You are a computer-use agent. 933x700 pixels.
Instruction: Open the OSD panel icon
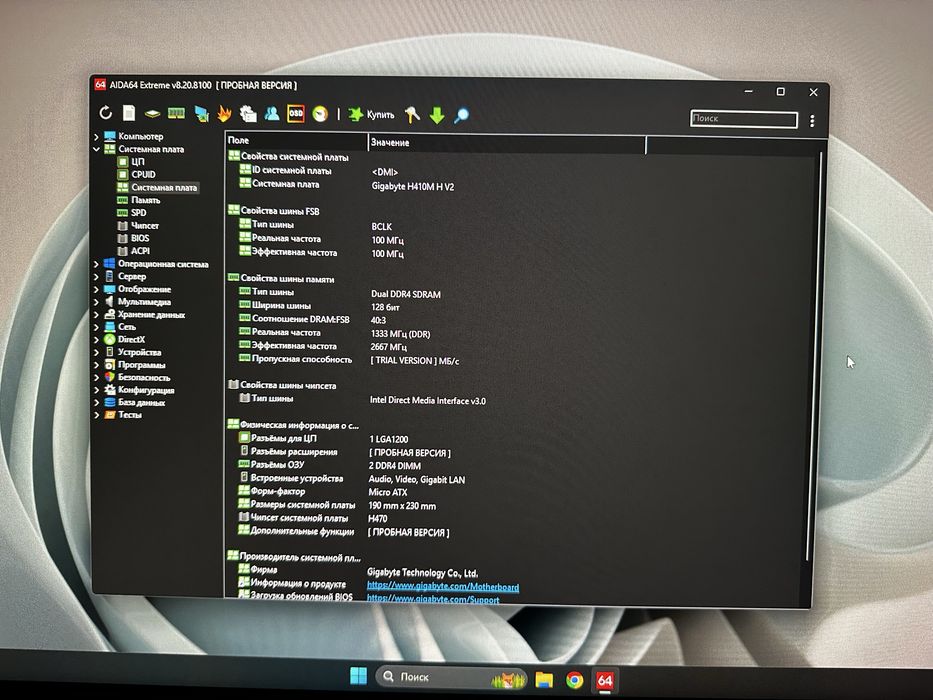(x=296, y=114)
